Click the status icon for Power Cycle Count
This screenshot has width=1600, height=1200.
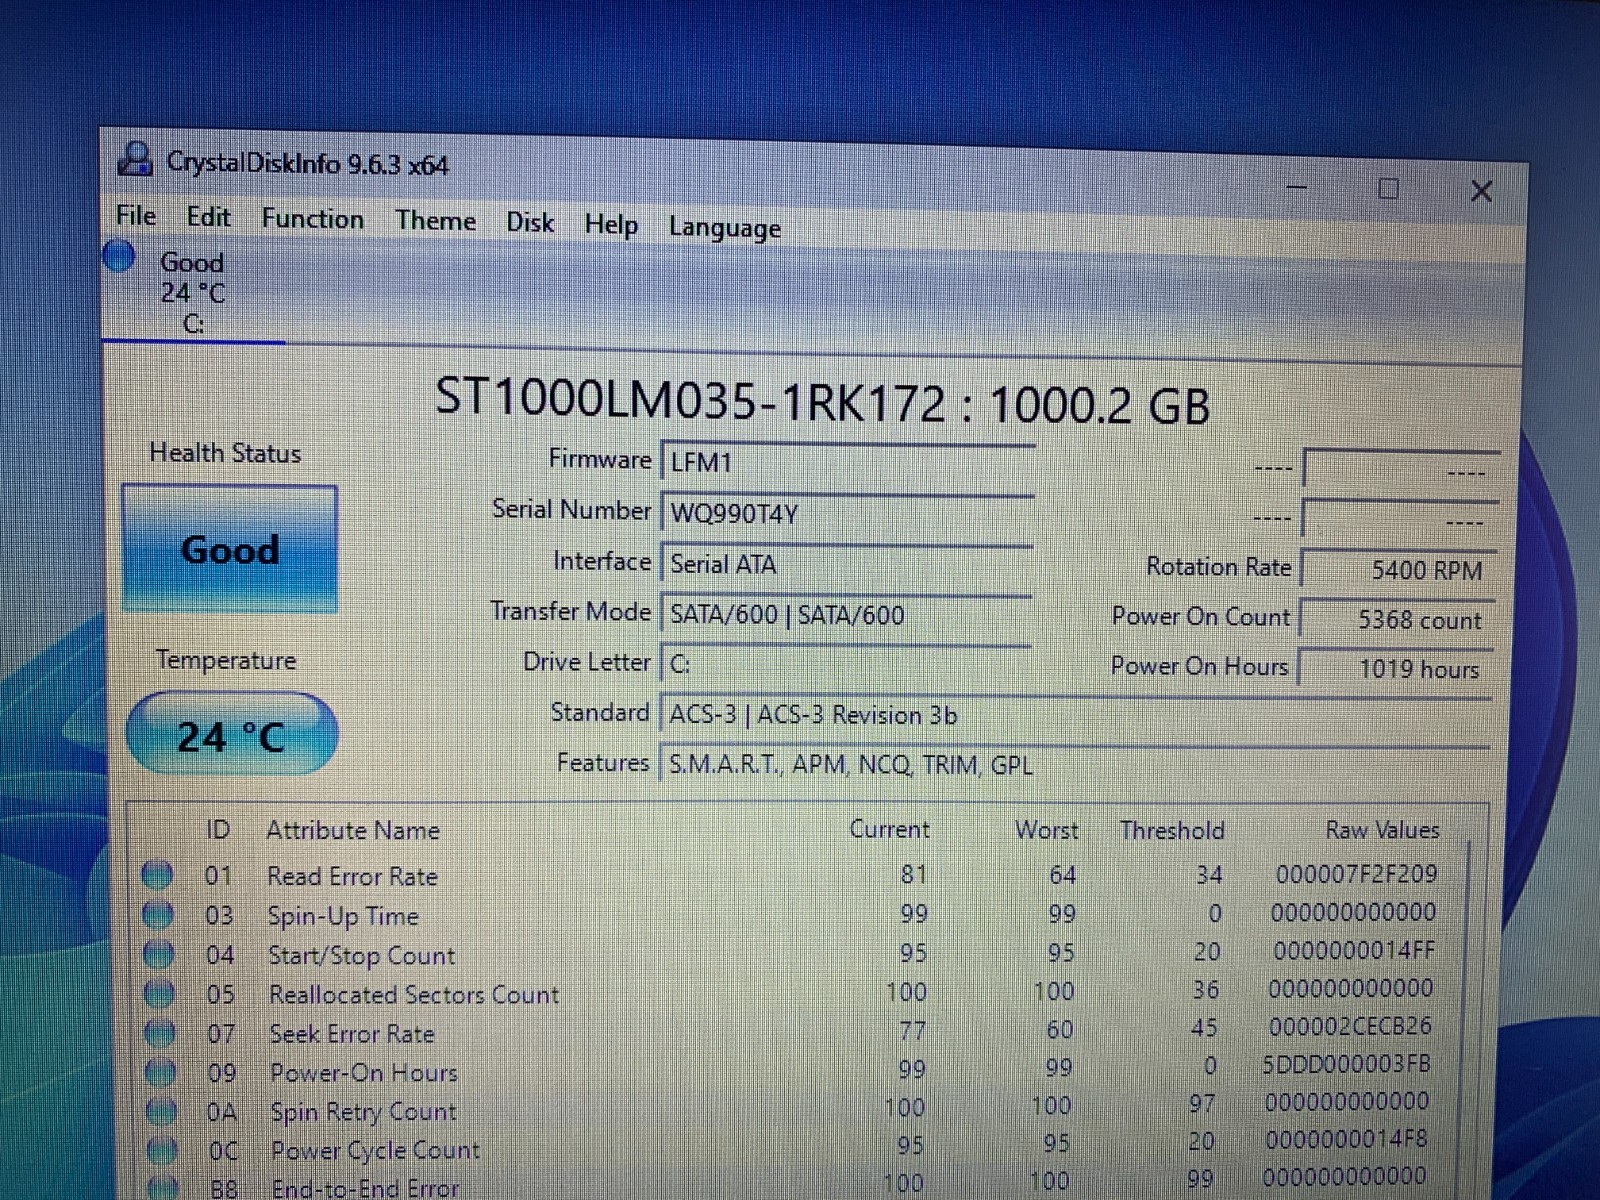pos(163,1150)
